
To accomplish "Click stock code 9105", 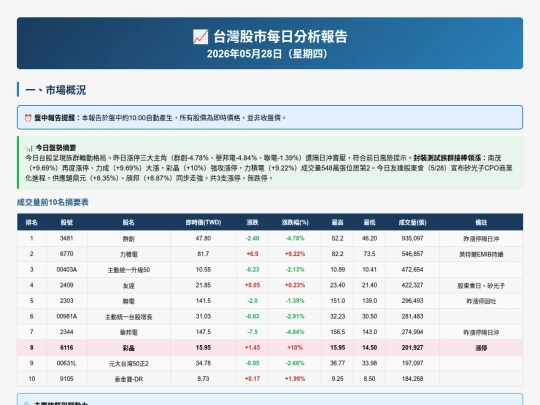I will (66, 379).
